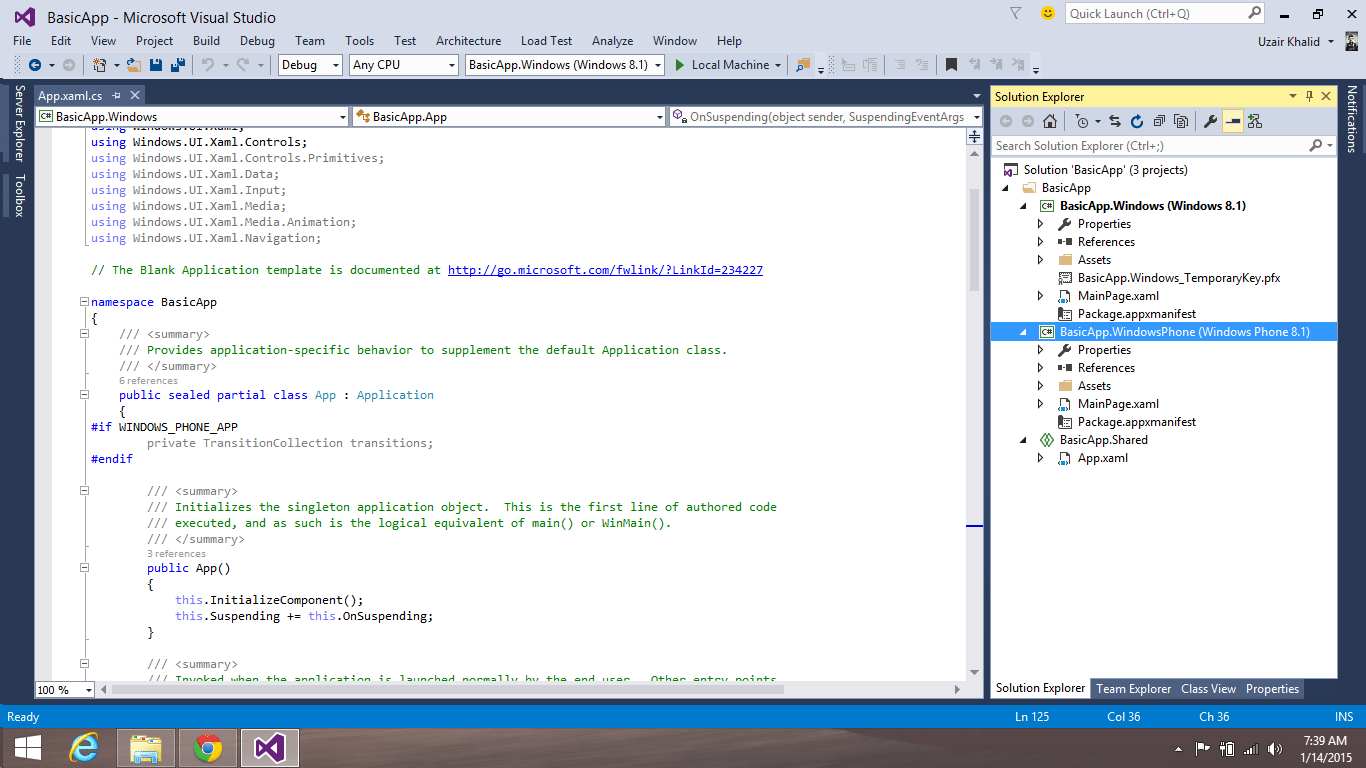Expand the App.xaml node in BasicApp.Shared

point(1041,458)
